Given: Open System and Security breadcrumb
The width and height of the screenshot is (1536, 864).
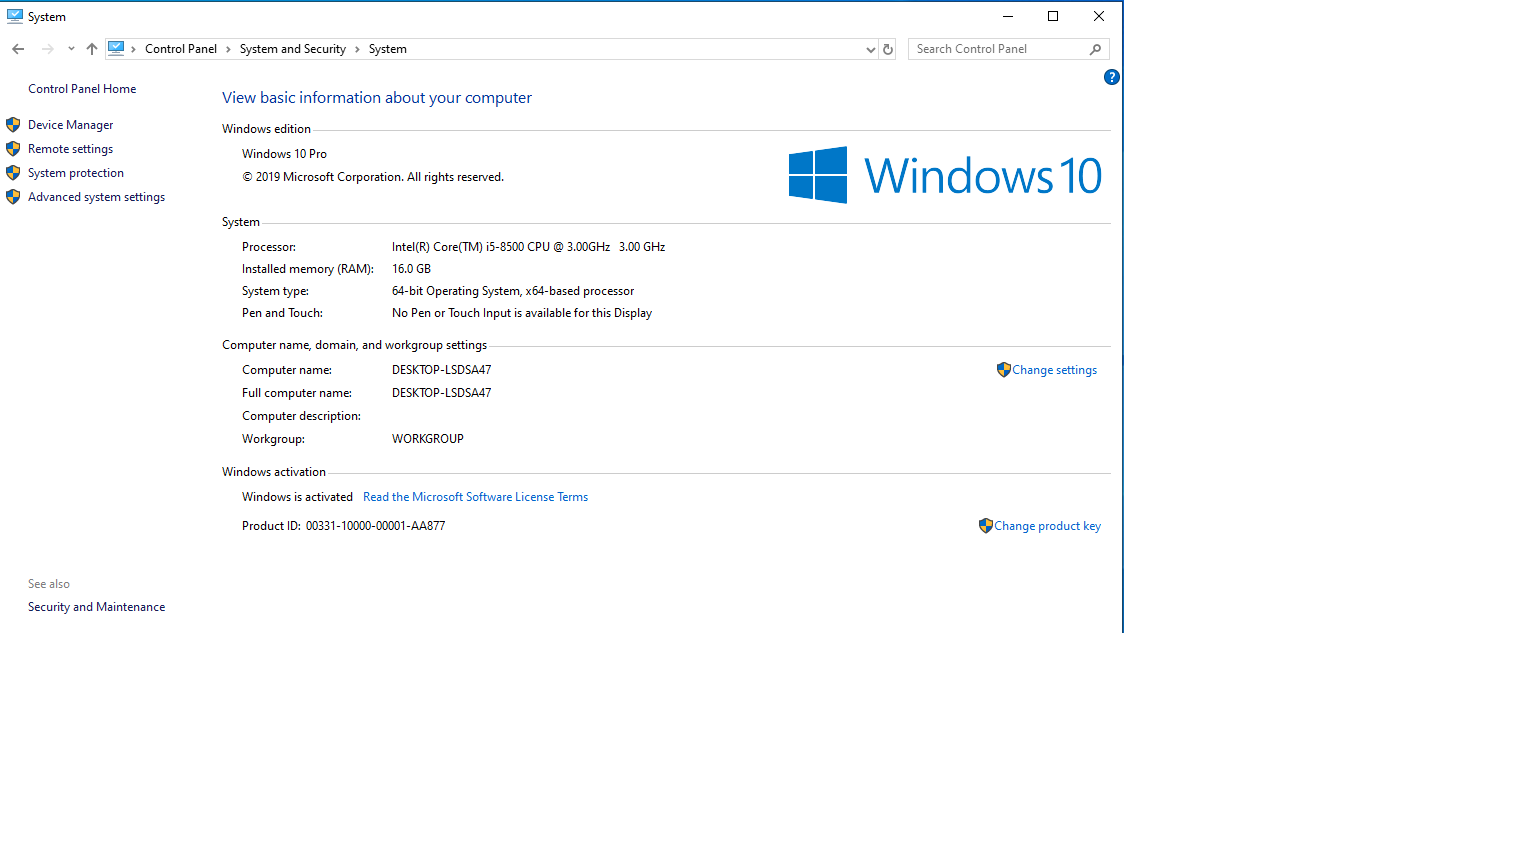Looking at the screenshot, I should click(293, 49).
